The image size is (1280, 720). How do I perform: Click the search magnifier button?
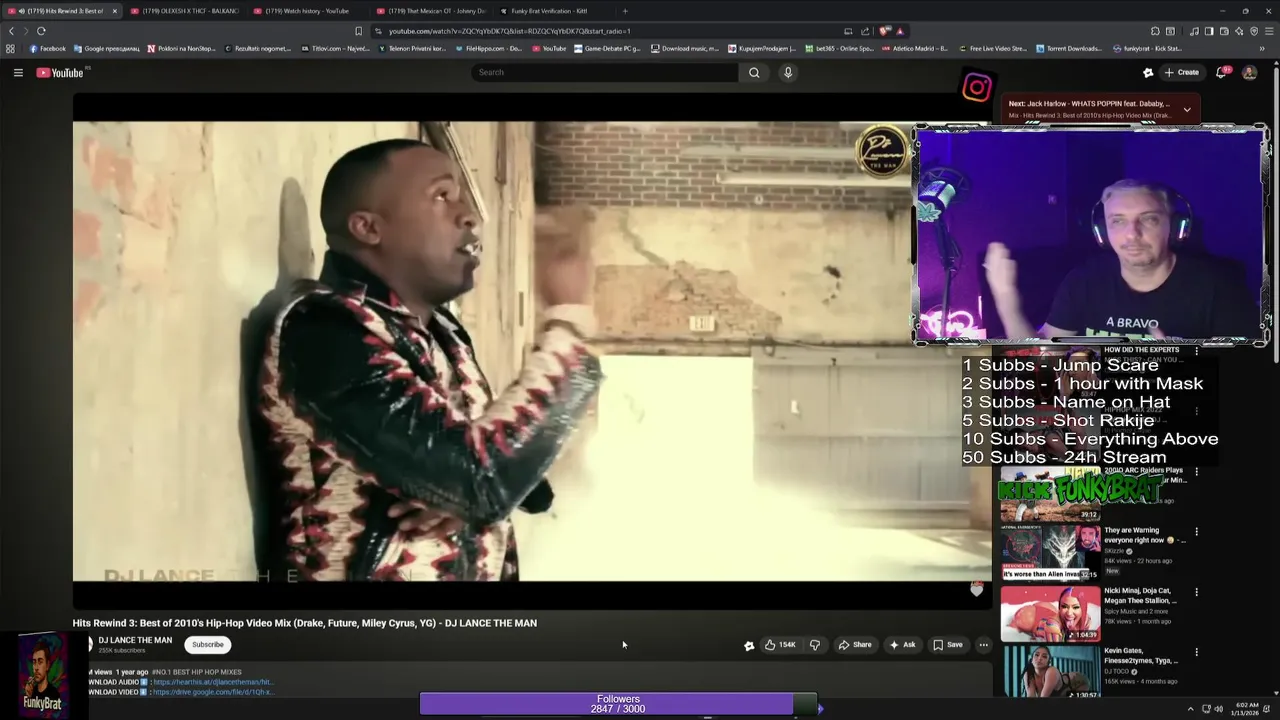754,72
